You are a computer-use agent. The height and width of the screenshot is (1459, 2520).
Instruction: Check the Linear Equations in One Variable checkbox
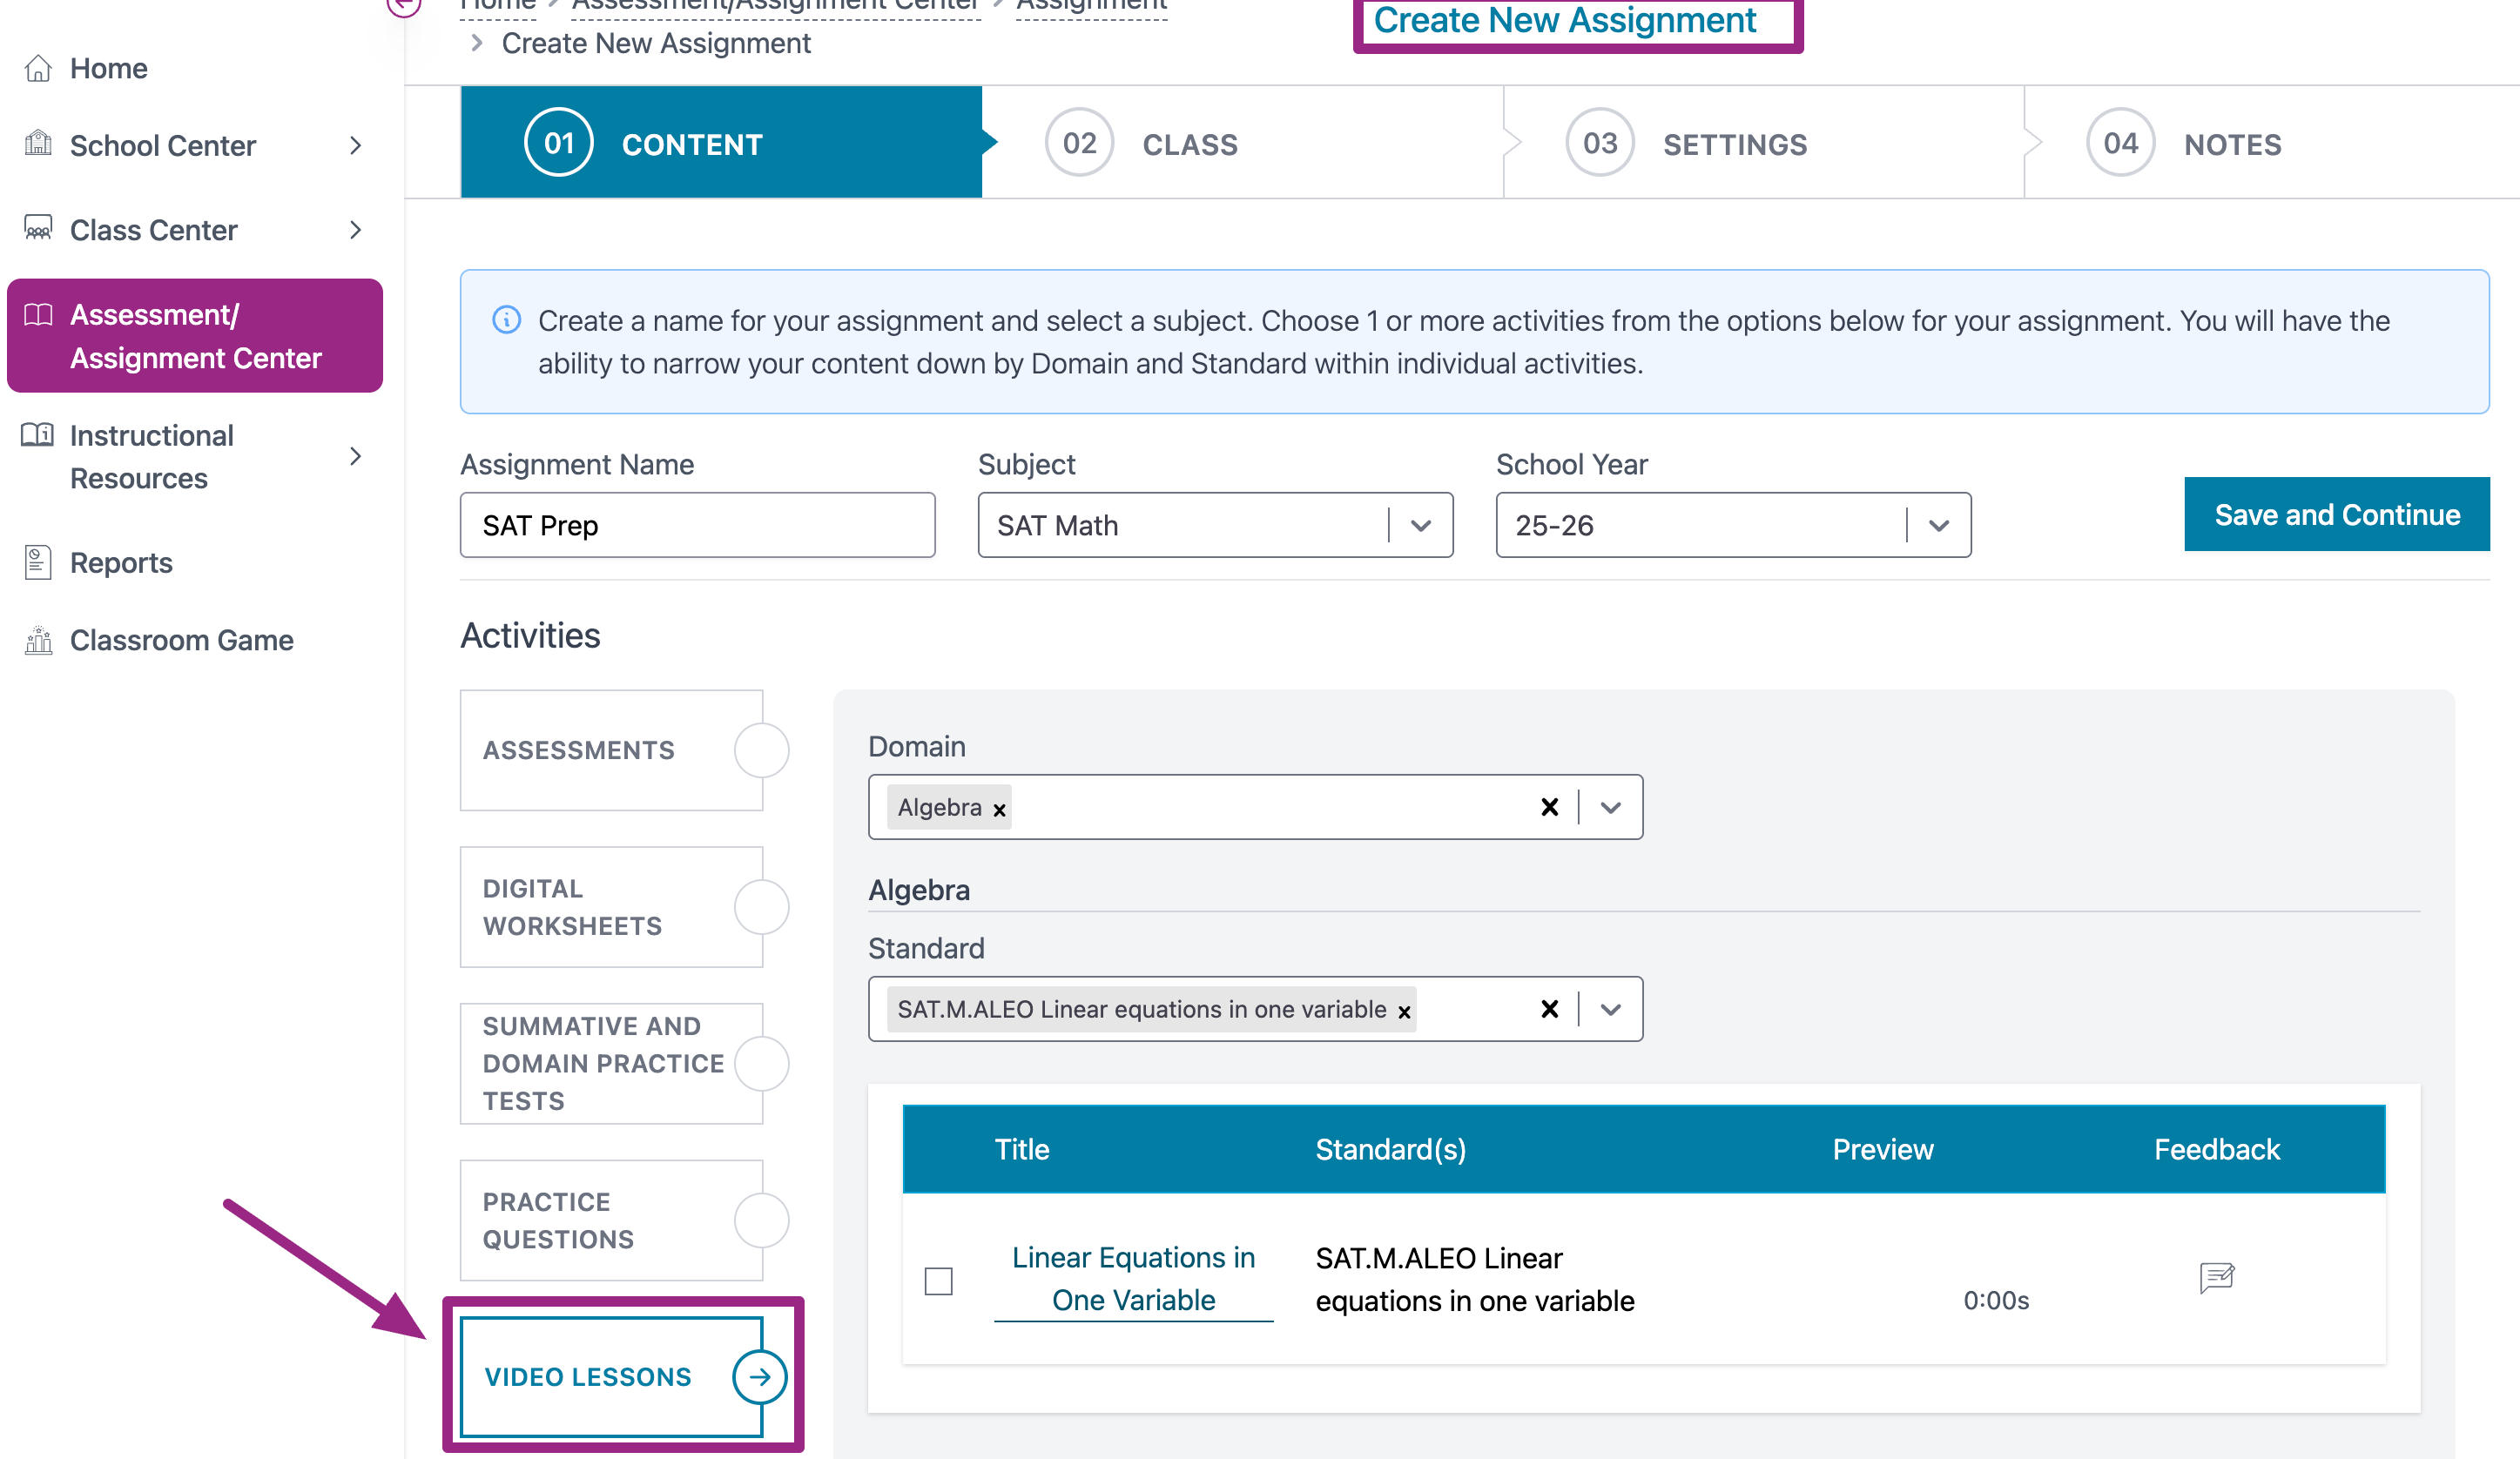coord(938,1280)
